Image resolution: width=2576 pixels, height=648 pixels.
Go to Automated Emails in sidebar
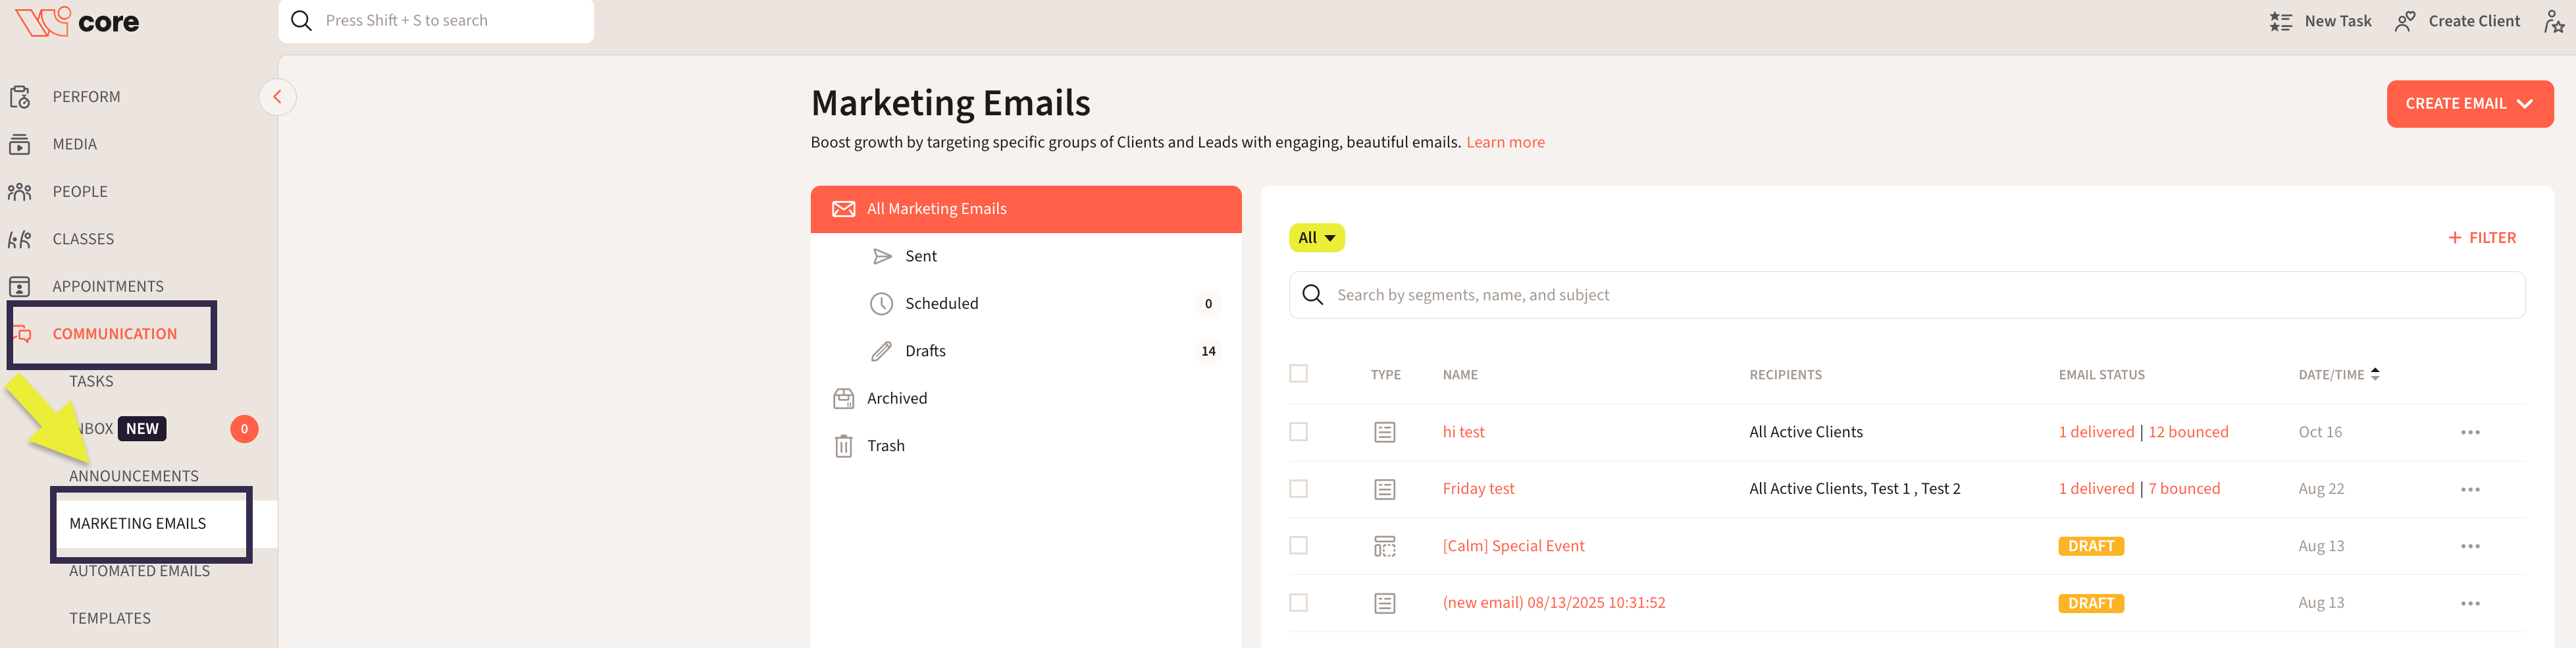click(139, 571)
